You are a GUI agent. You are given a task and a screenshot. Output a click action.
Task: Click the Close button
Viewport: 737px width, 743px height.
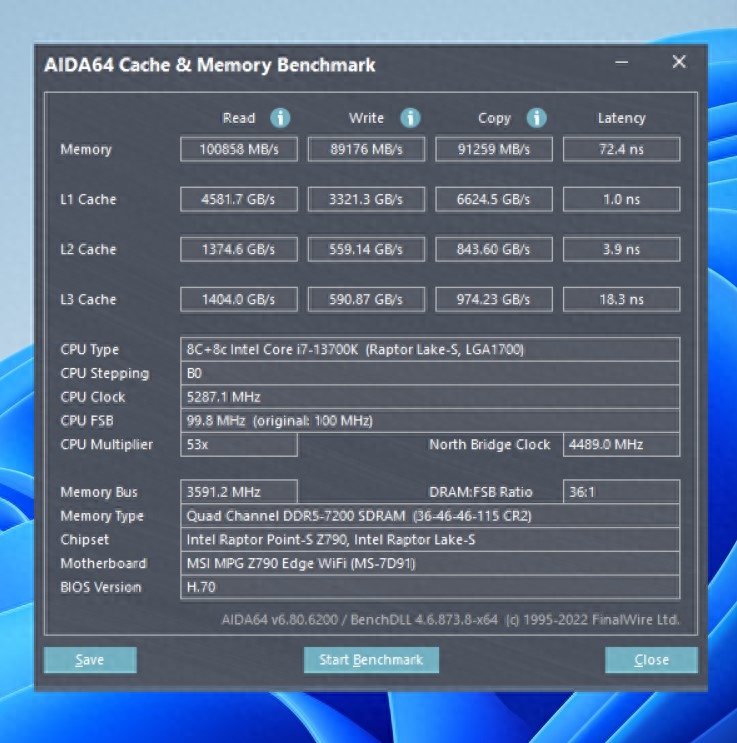pos(651,660)
